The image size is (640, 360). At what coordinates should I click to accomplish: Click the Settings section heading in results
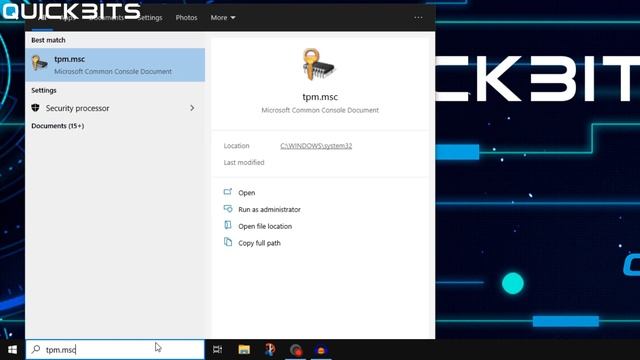coord(44,90)
